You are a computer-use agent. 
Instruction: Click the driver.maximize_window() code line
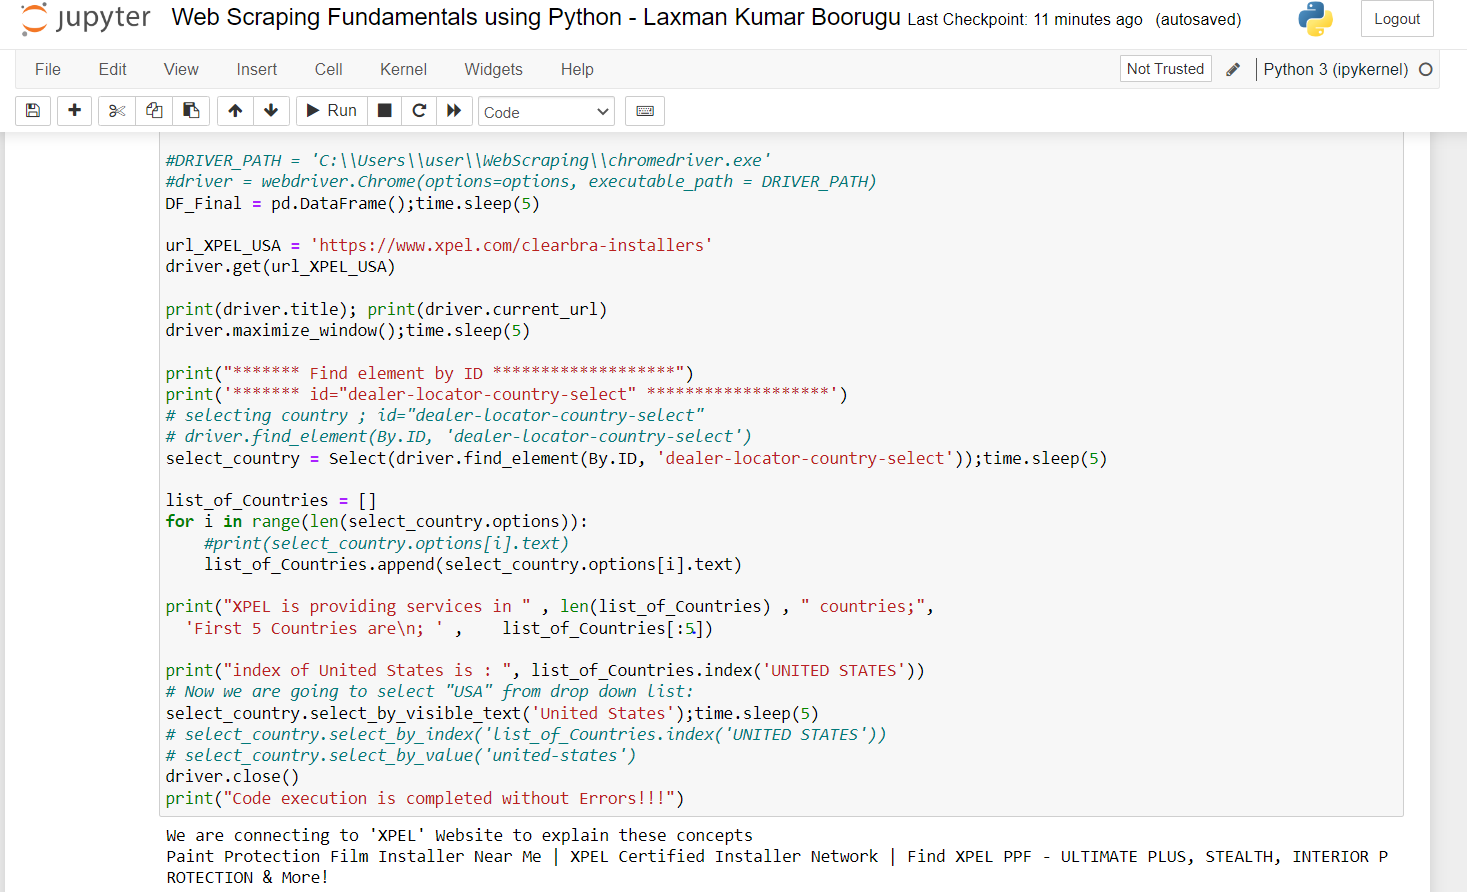click(x=348, y=330)
